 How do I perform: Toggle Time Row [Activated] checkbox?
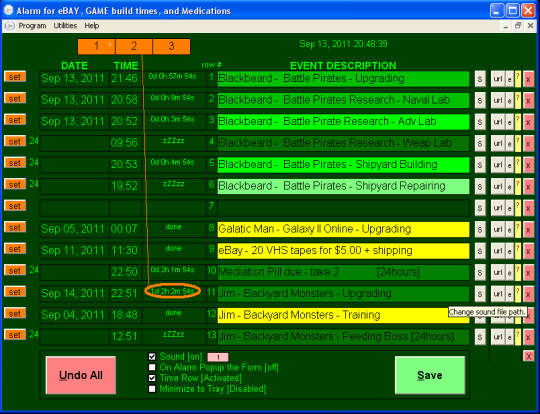click(x=152, y=378)
